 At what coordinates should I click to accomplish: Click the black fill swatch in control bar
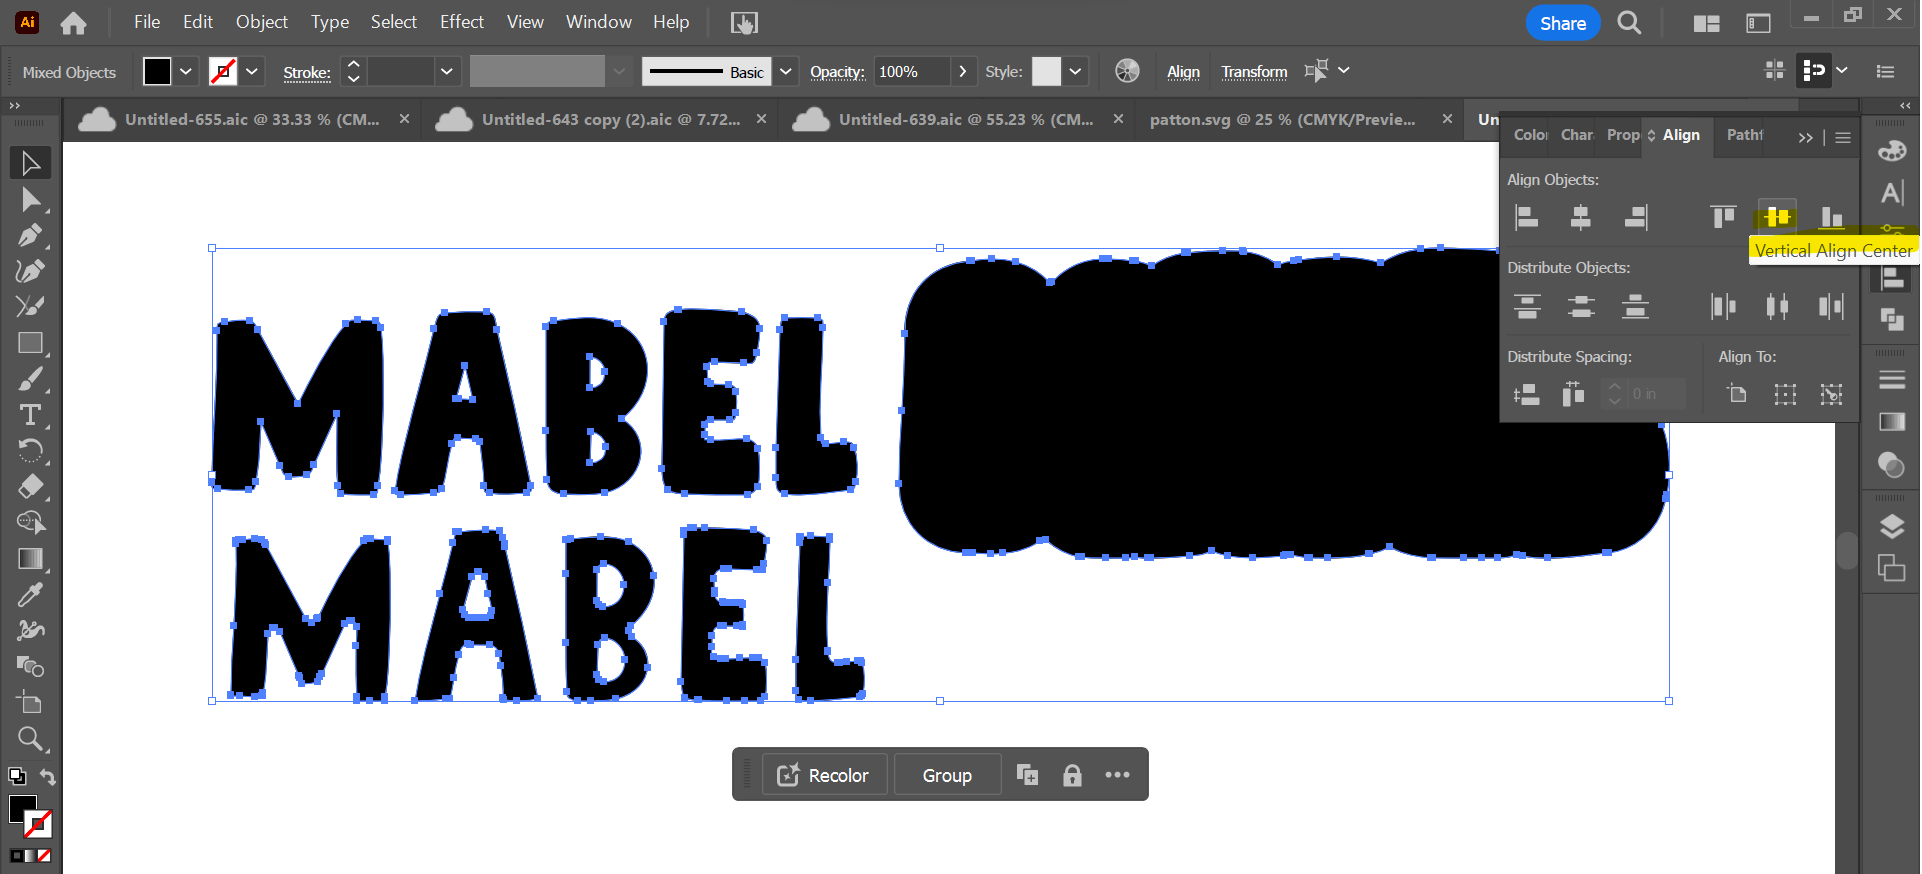pos(157,72)
